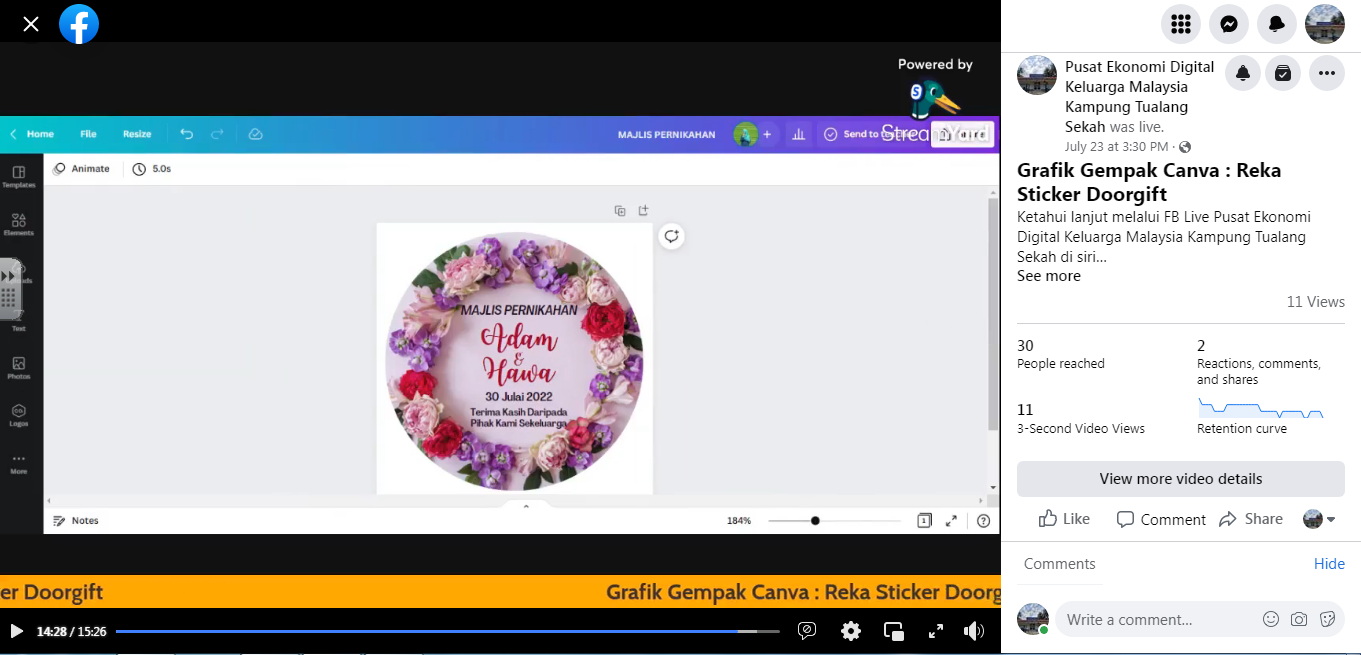Close the video viewer with the X

point(31,24)
